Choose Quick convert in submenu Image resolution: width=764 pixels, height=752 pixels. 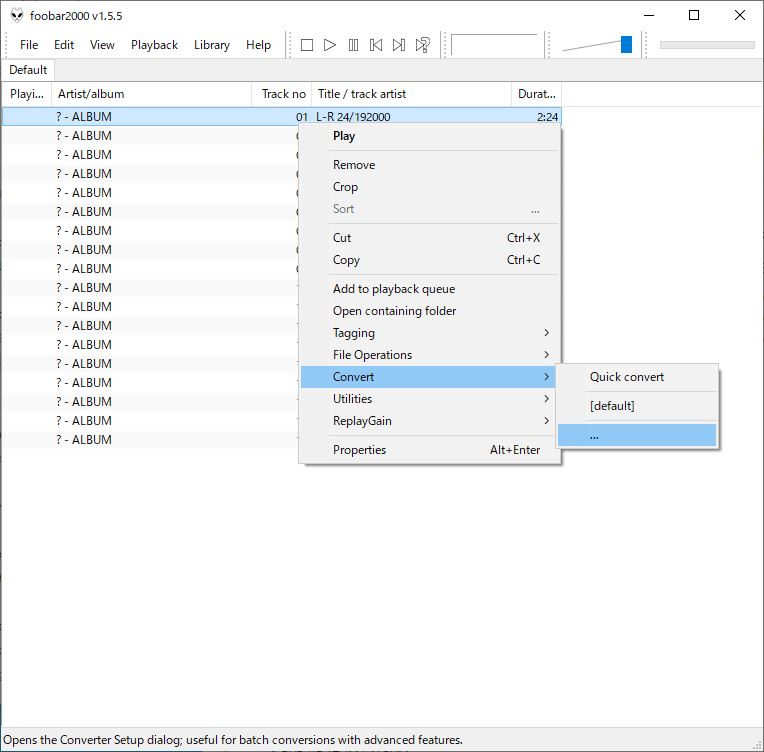coord(637,377)
